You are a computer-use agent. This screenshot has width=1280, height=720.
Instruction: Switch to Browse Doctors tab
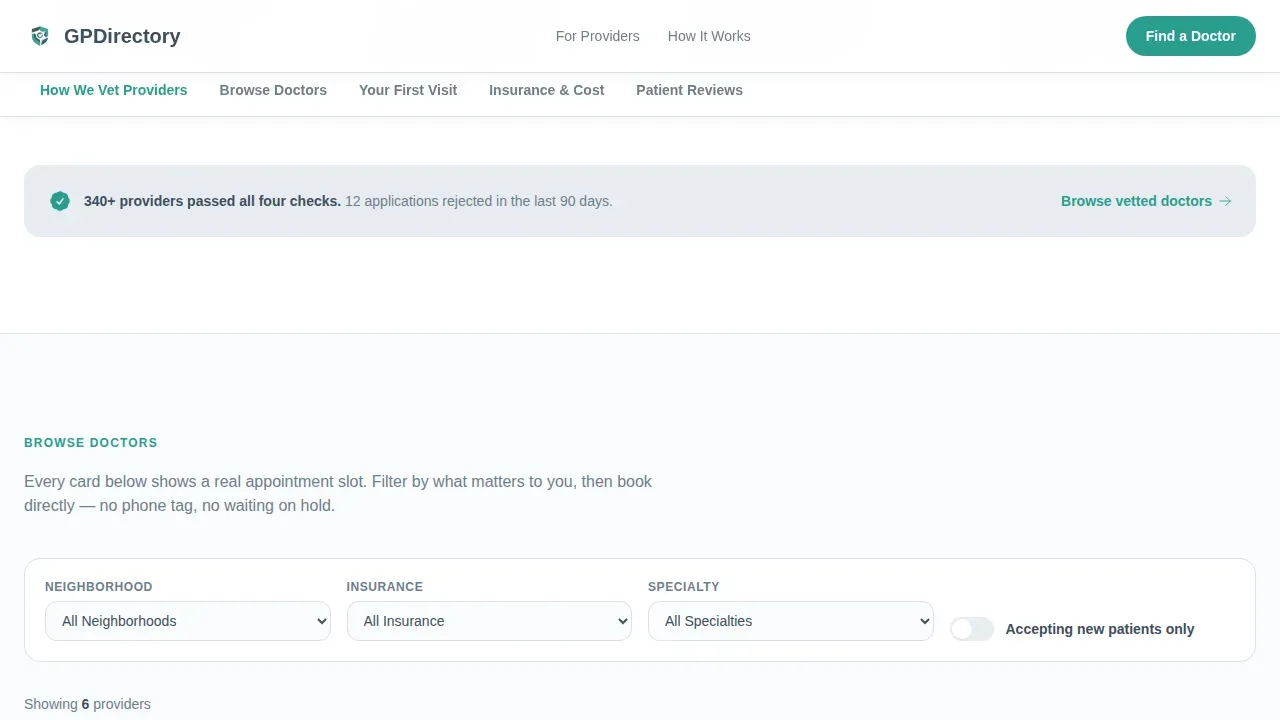click(273, 90)
